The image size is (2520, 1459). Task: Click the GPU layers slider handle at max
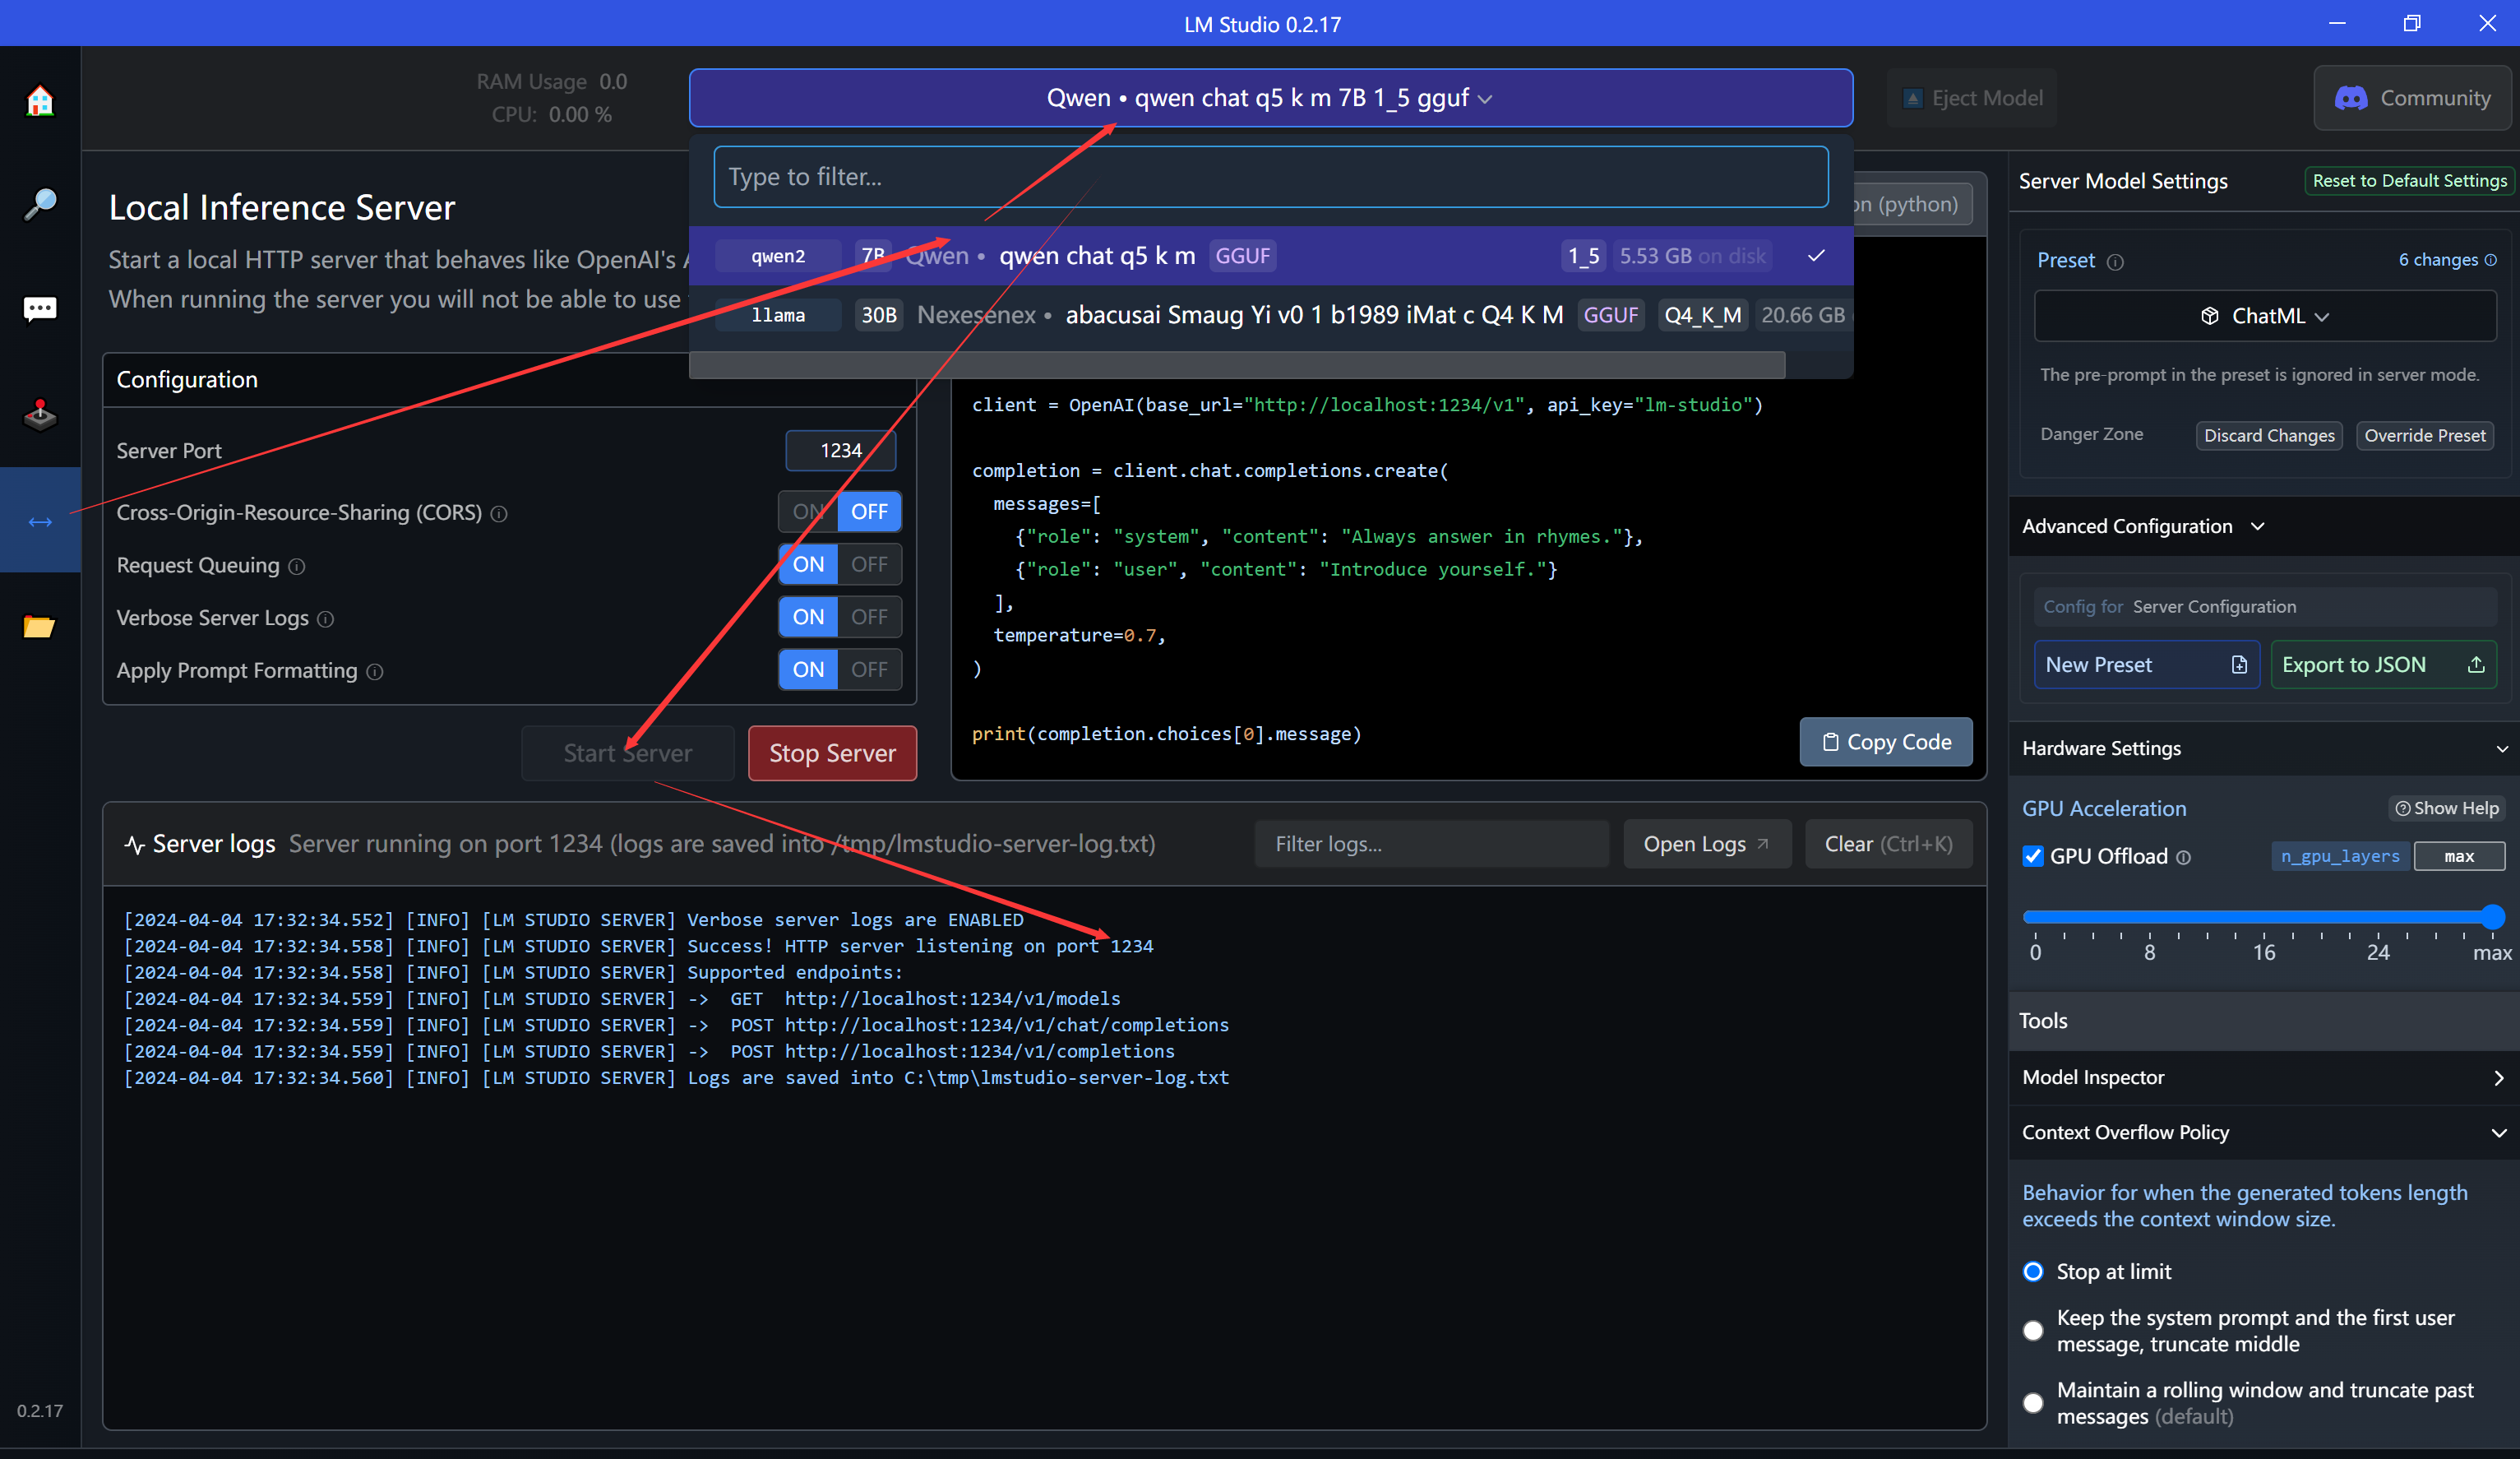2492,916
